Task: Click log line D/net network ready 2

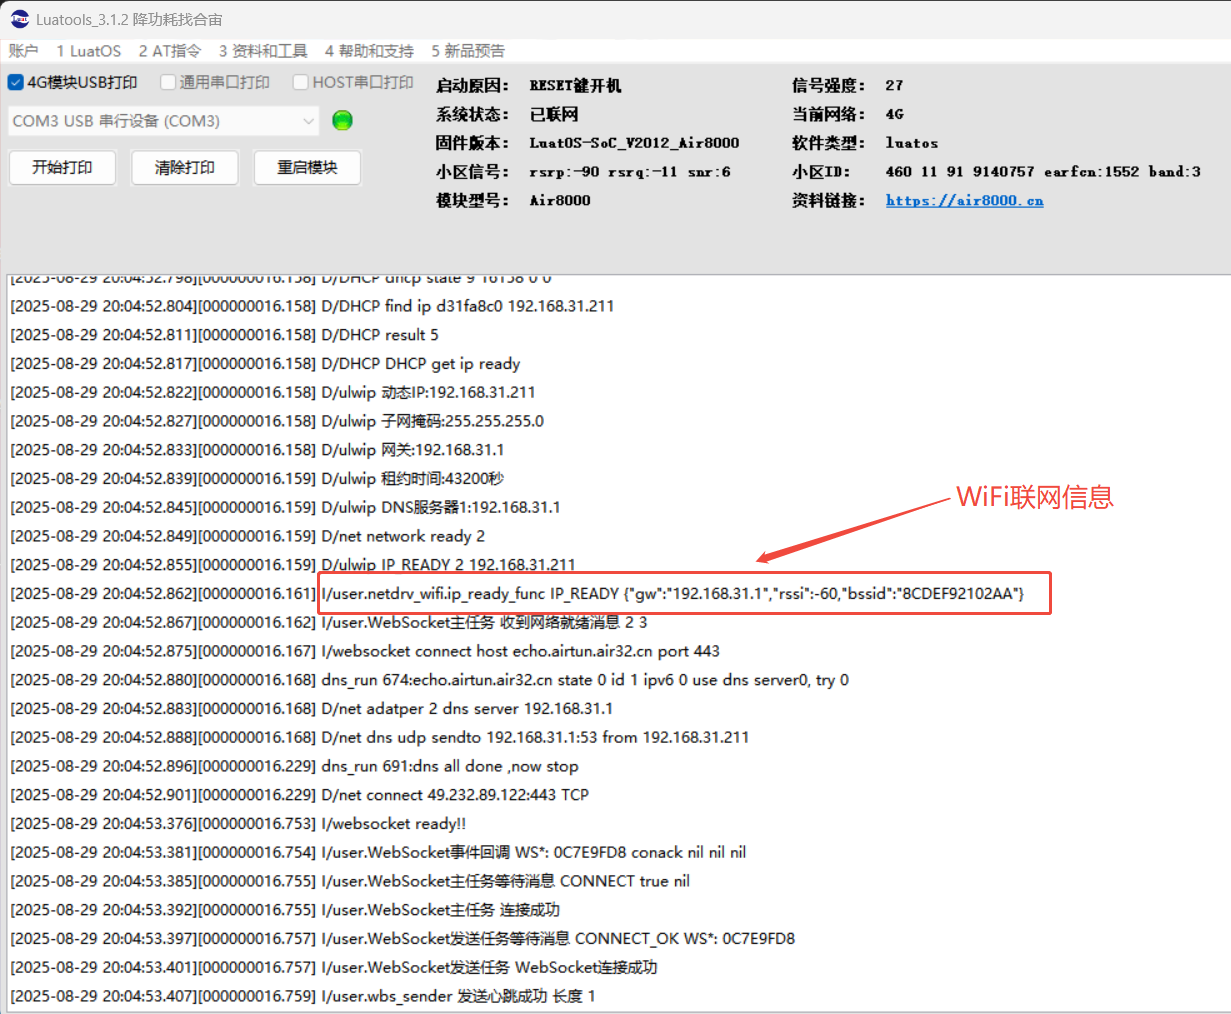Action: 247,536
